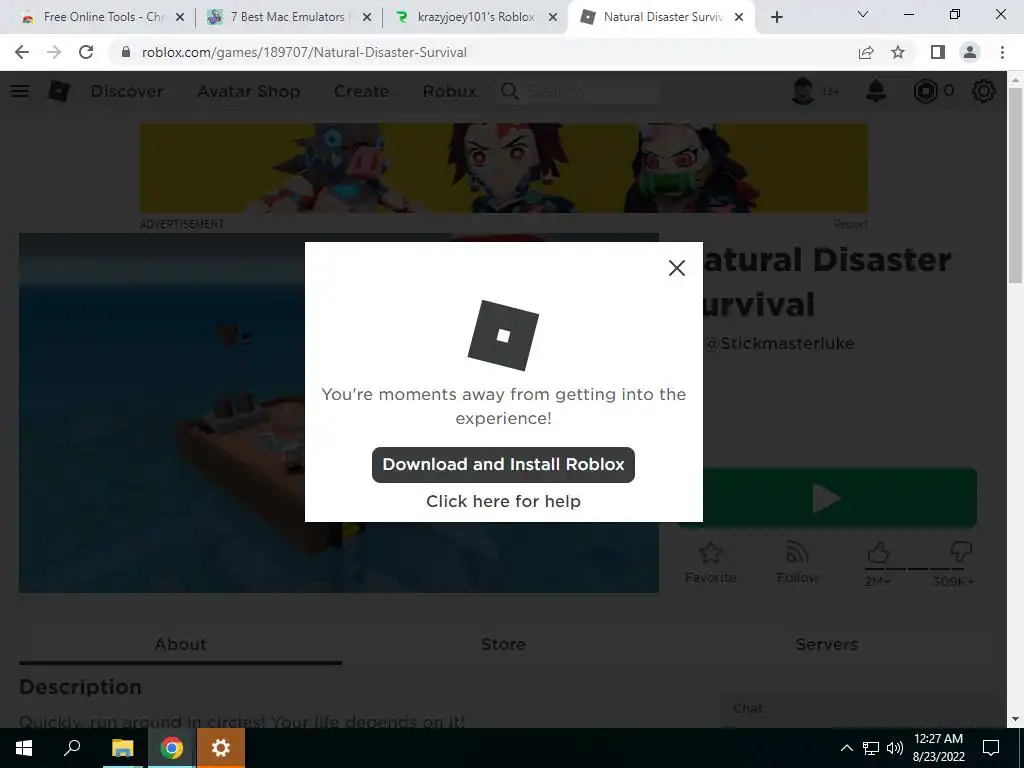The image size is (1024, 768).
Task: Open the Chrome profile avatar menu
Action: tap(970, 52)
